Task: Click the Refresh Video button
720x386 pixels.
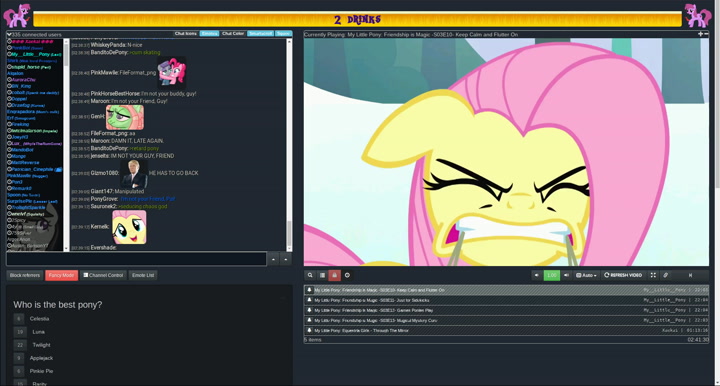Action: 623,275
